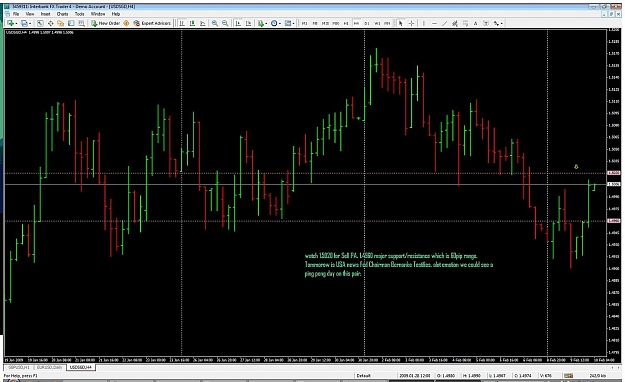Viewport: 625px width, 382px height.
Task: Draw a horizontal line tool
Action: 434,24
